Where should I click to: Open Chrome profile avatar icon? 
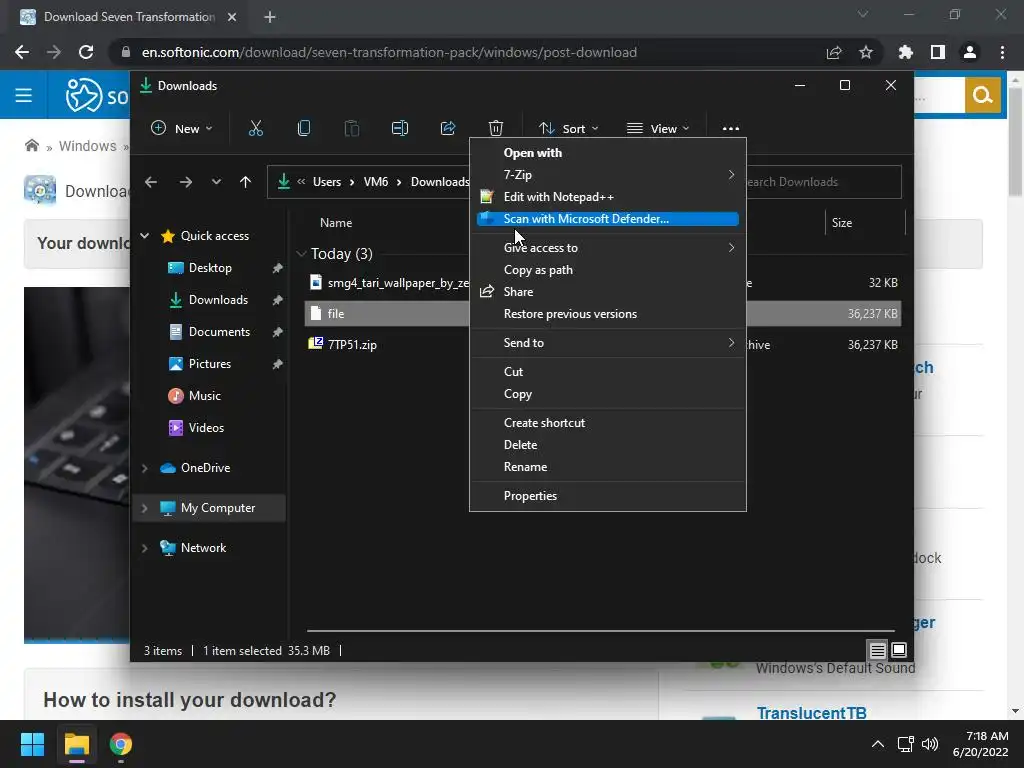[970, 52]
